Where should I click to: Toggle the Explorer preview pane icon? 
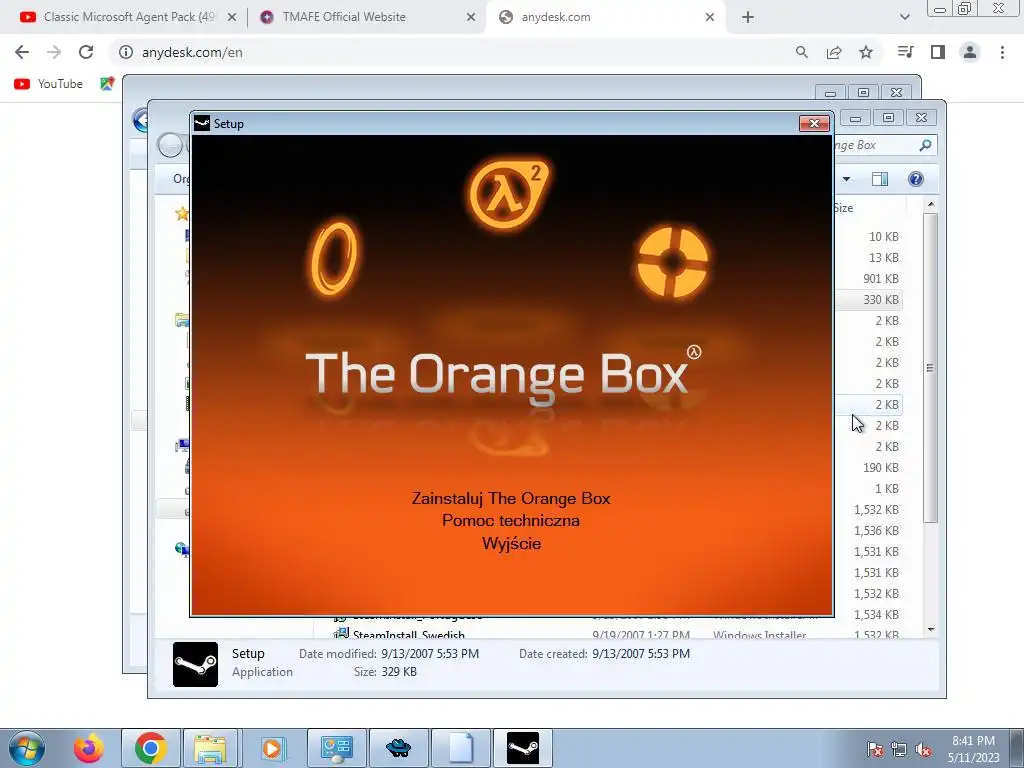pos(880,179)
